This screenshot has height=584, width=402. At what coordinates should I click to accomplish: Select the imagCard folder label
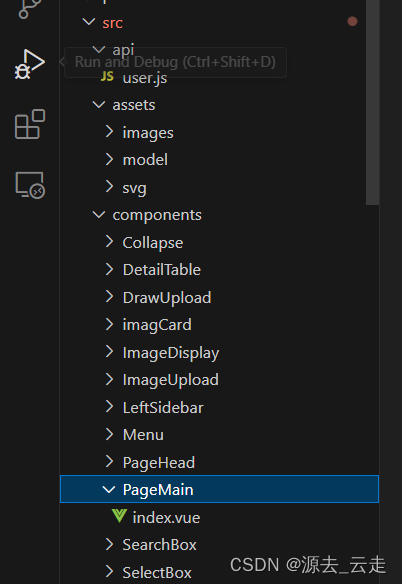(157, 325)
